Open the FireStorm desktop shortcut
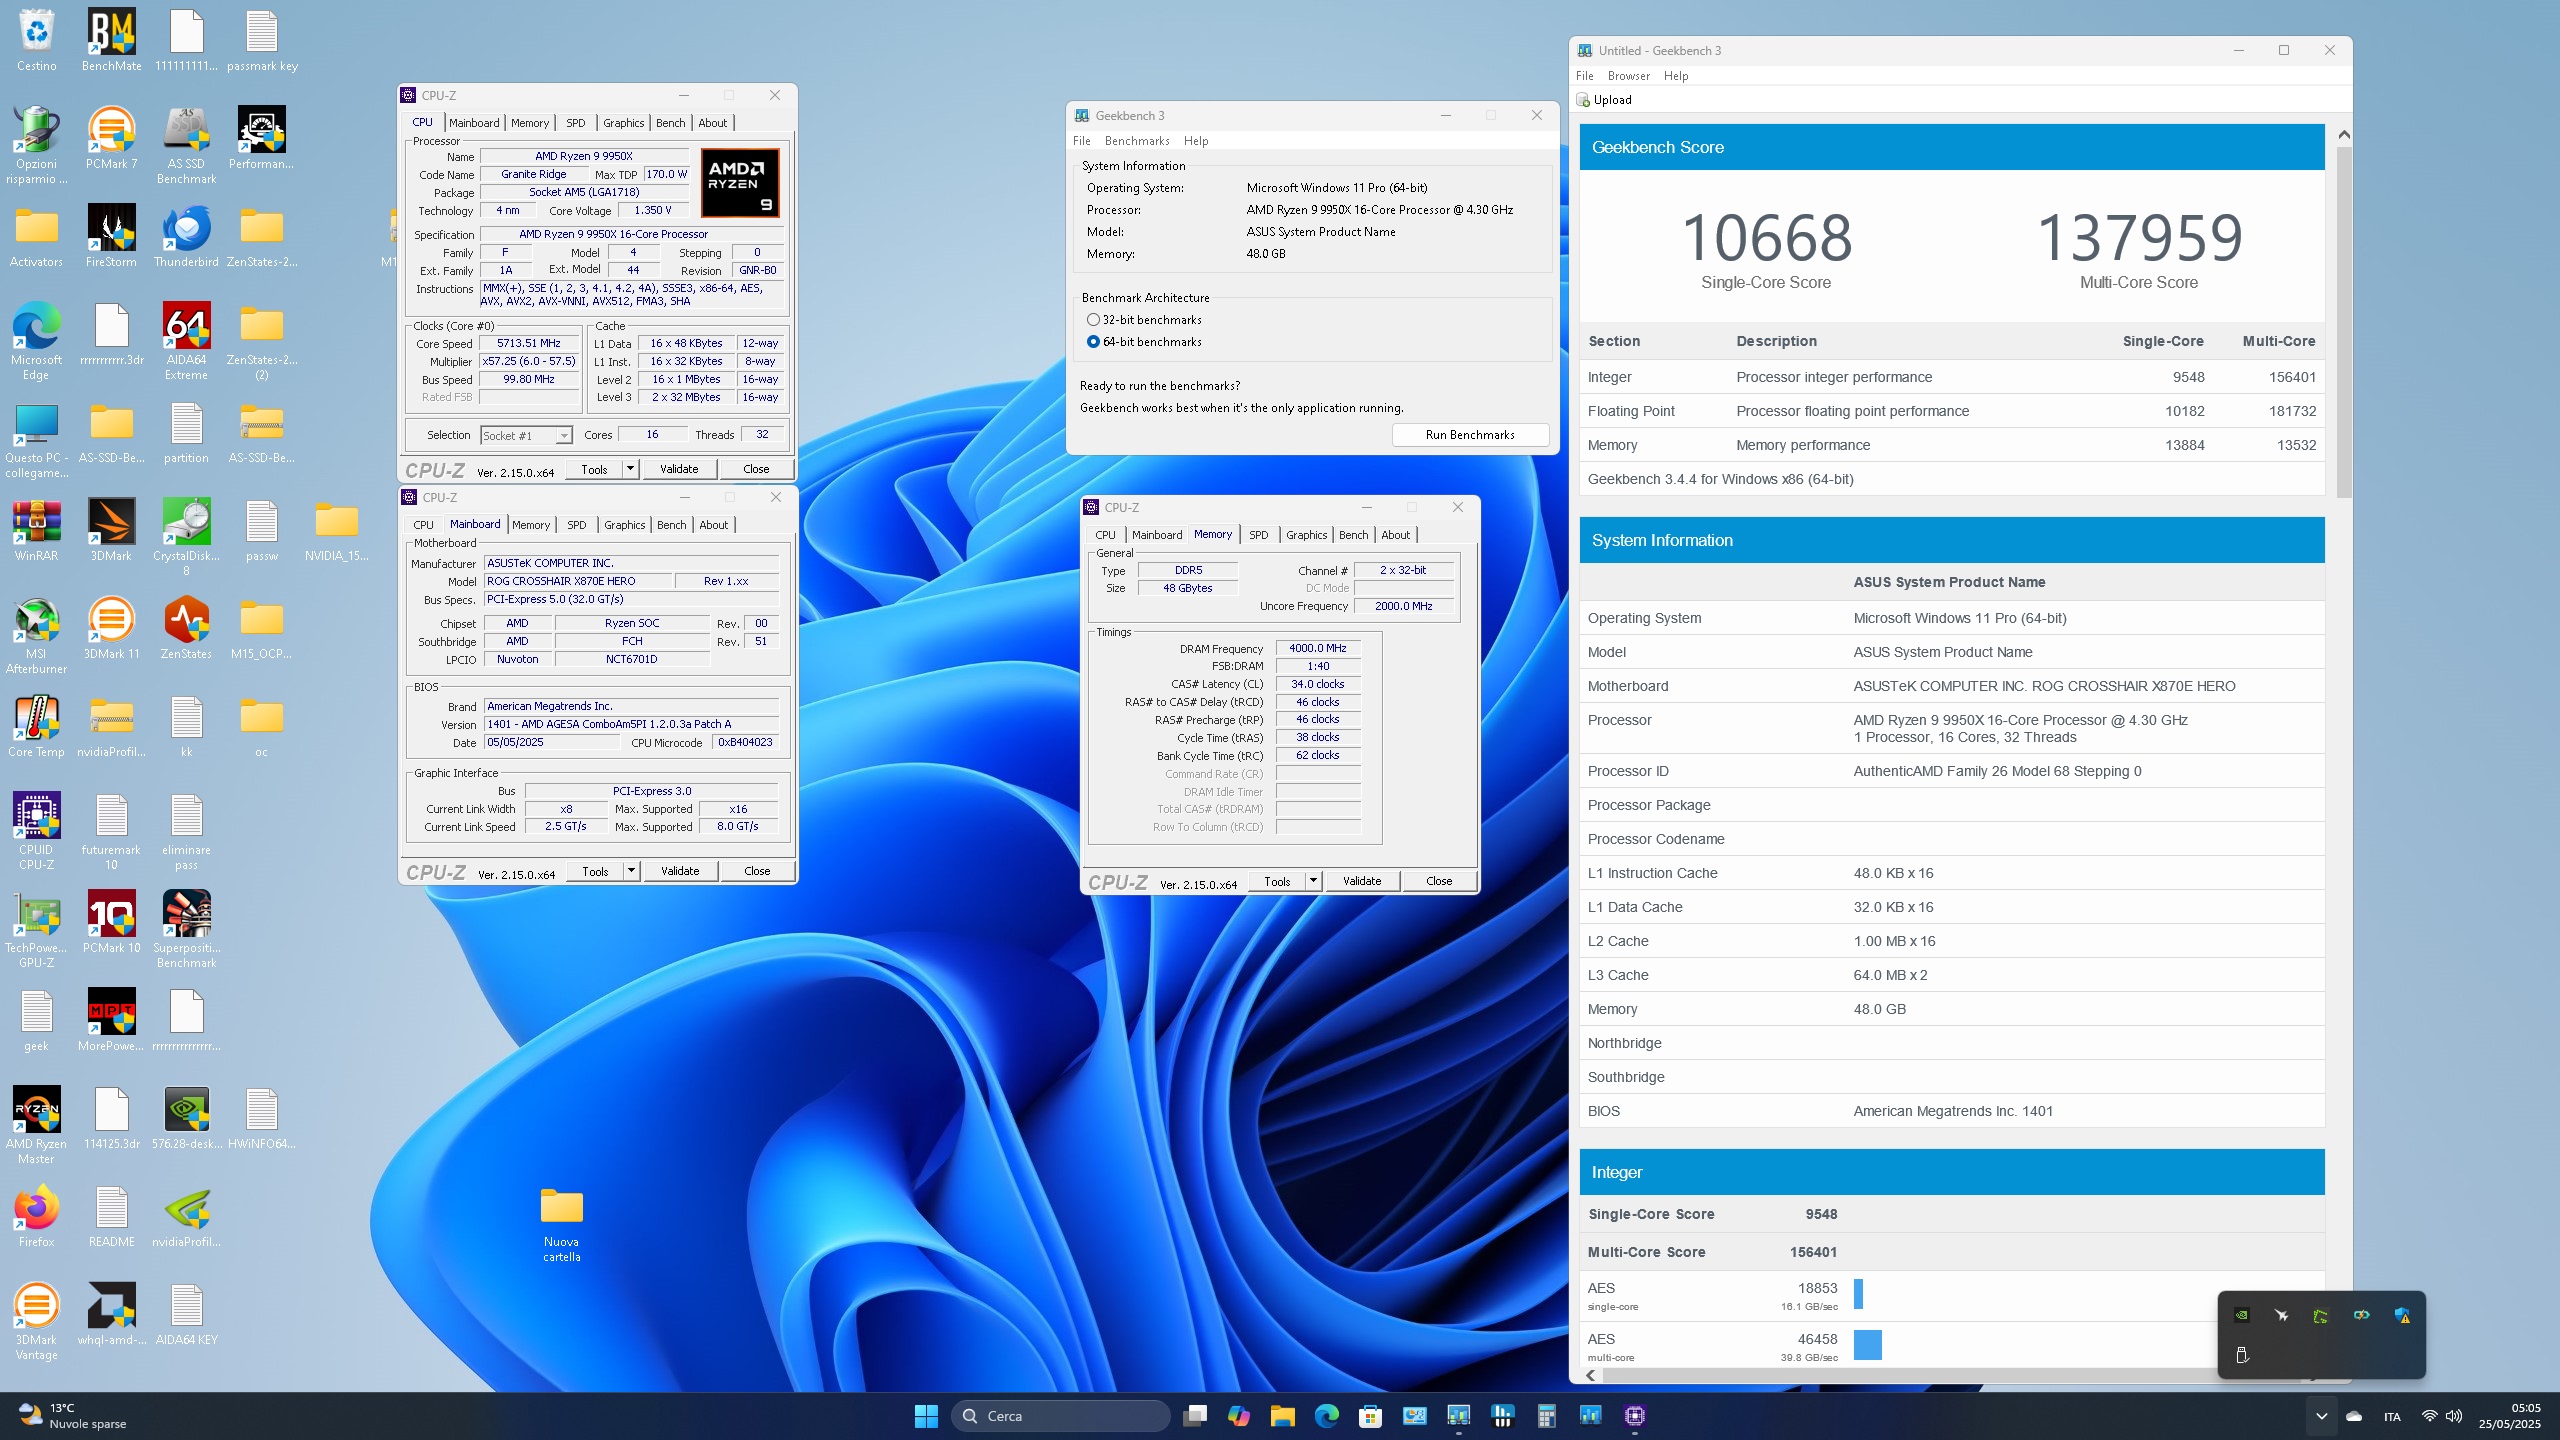Screen dimensions: 2560x1440 coord(111,237)
